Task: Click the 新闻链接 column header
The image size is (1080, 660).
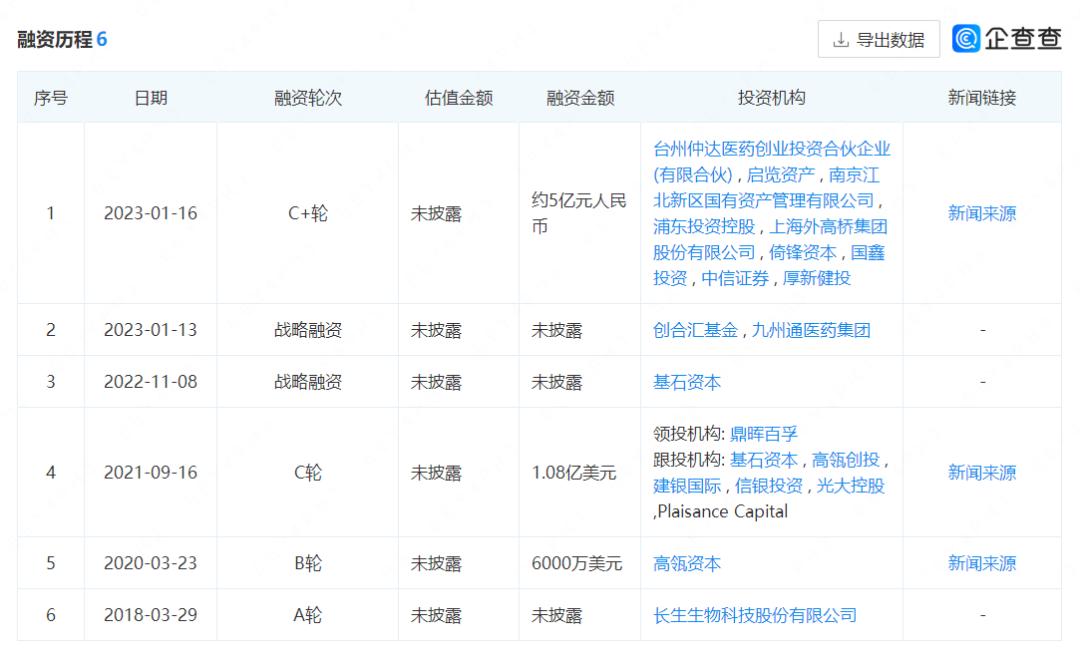Action: (x=982, y=98)
